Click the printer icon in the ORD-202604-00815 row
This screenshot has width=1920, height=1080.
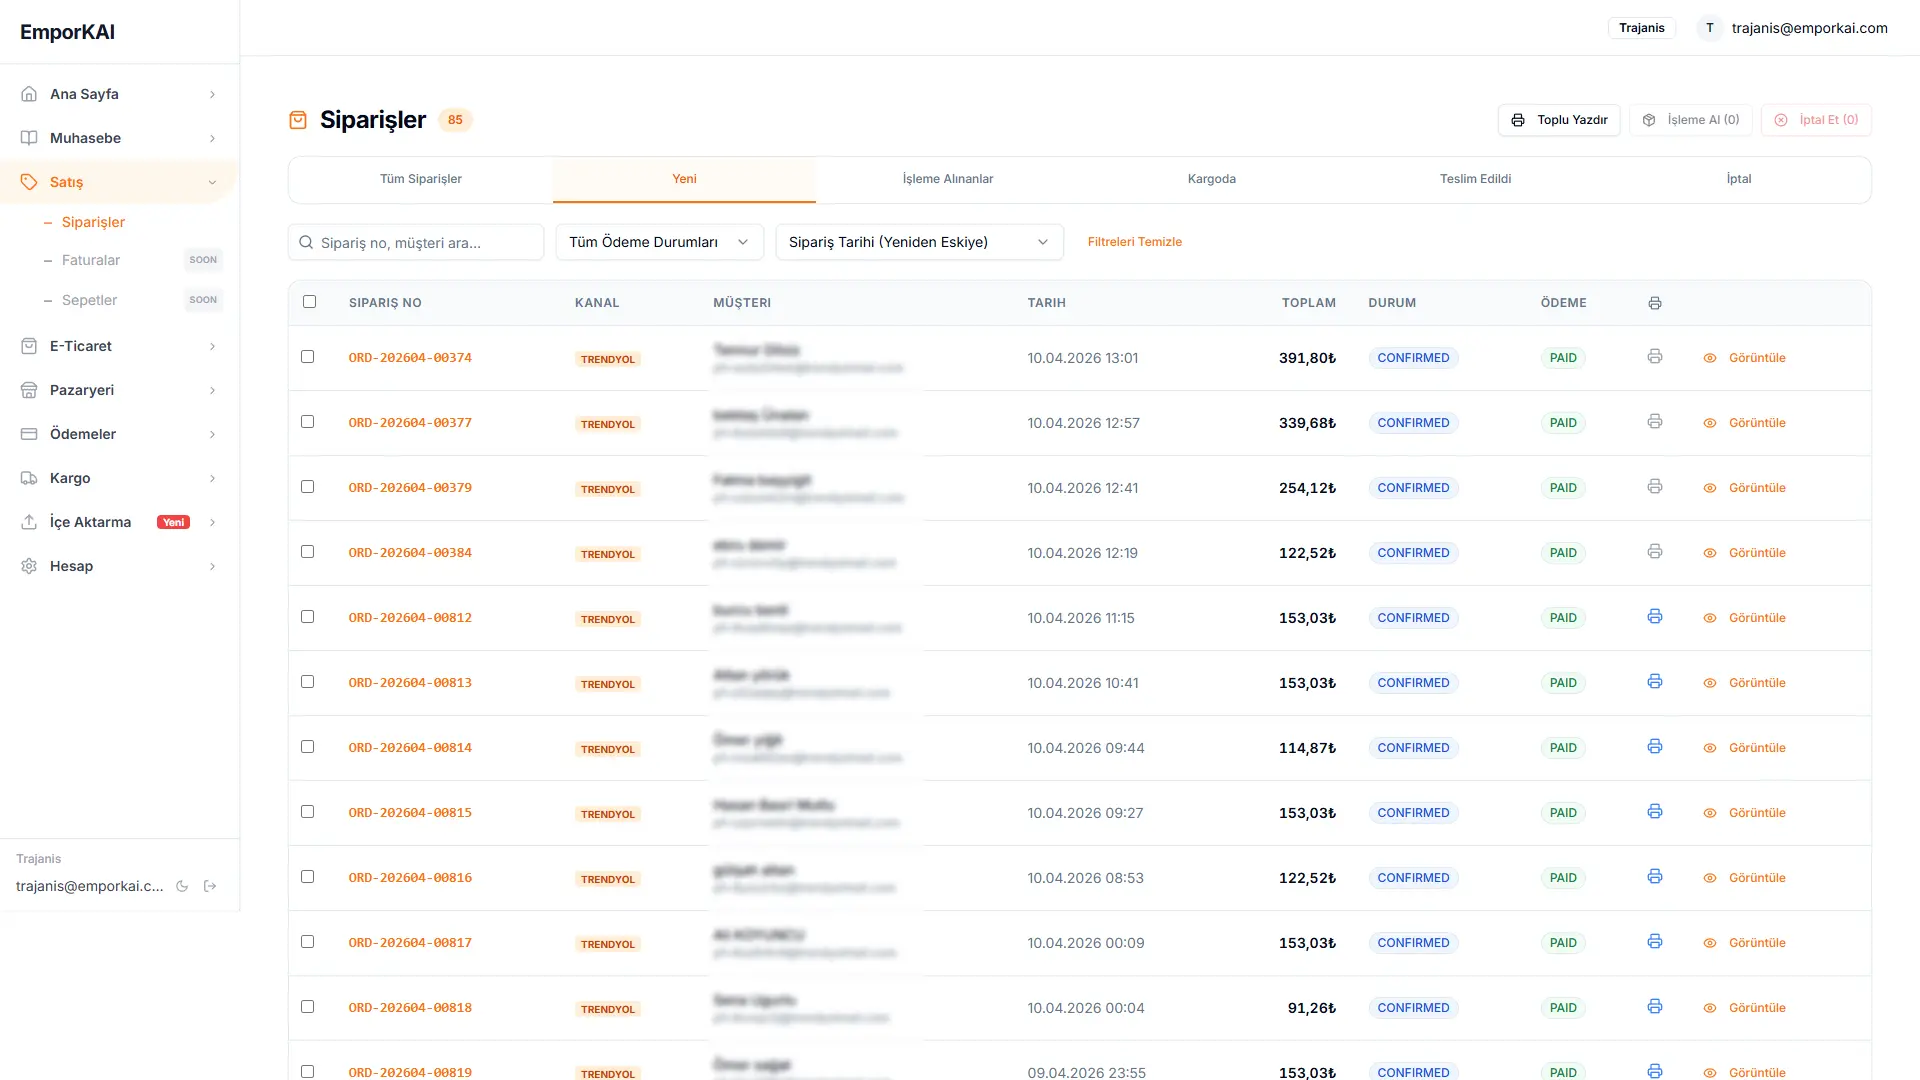tap(1655, 812)
